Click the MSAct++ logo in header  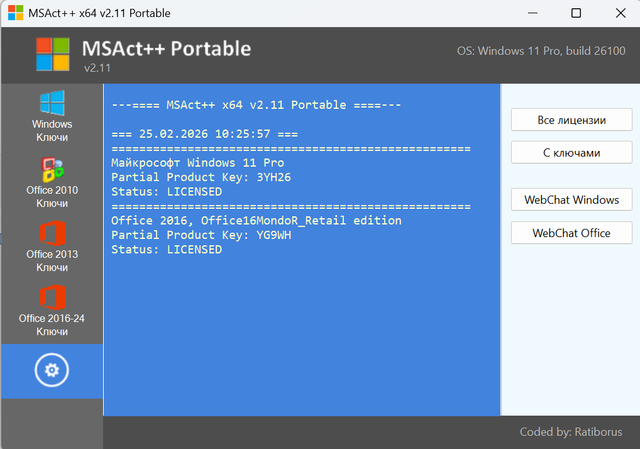click(x=53, y=54)
